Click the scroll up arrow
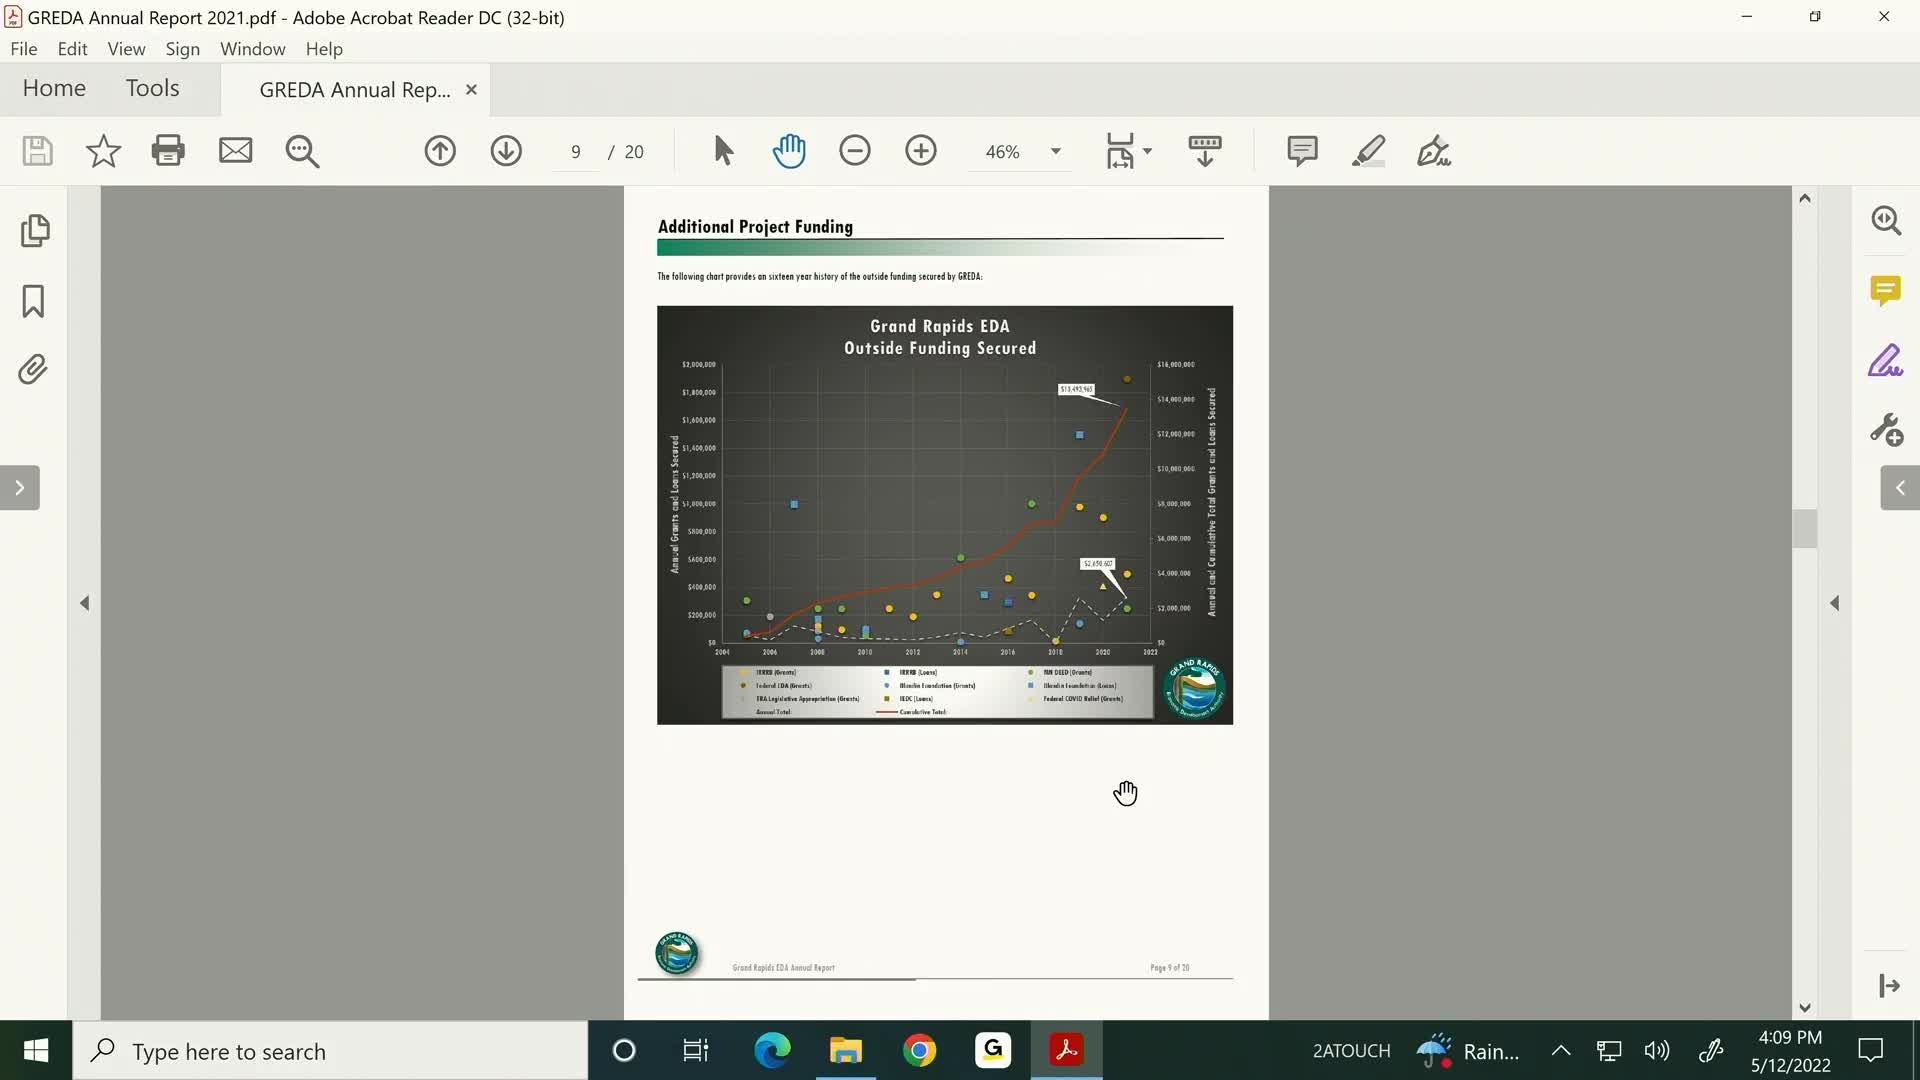 1804,198
